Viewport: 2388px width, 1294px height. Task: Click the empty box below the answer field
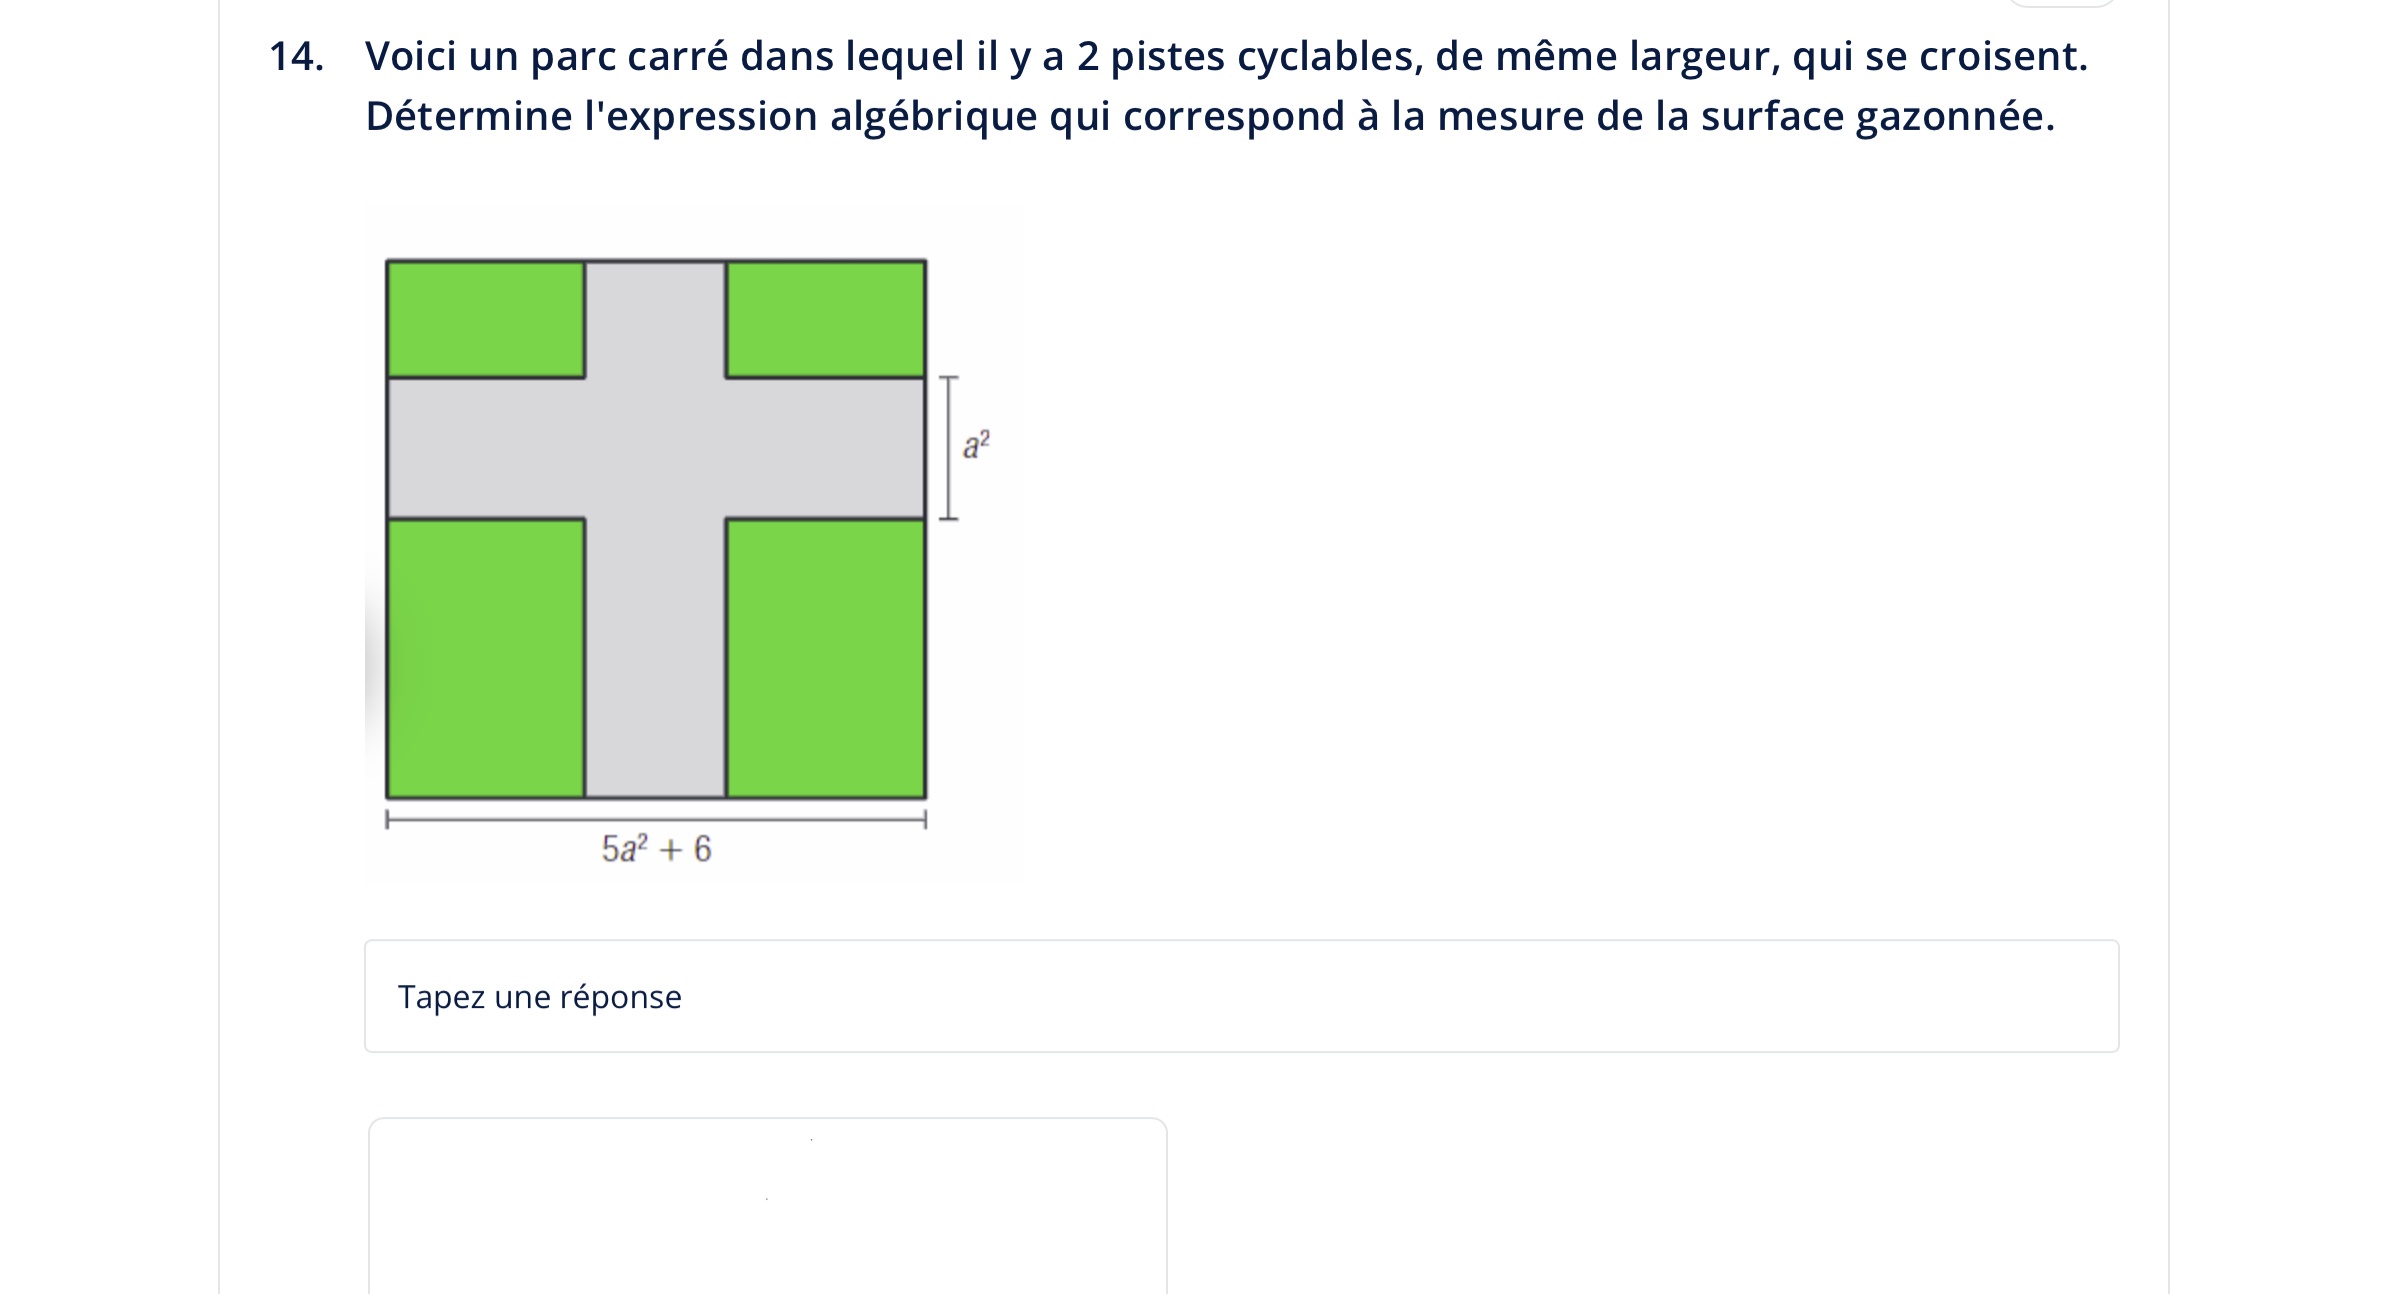[x=767, y=1205]
